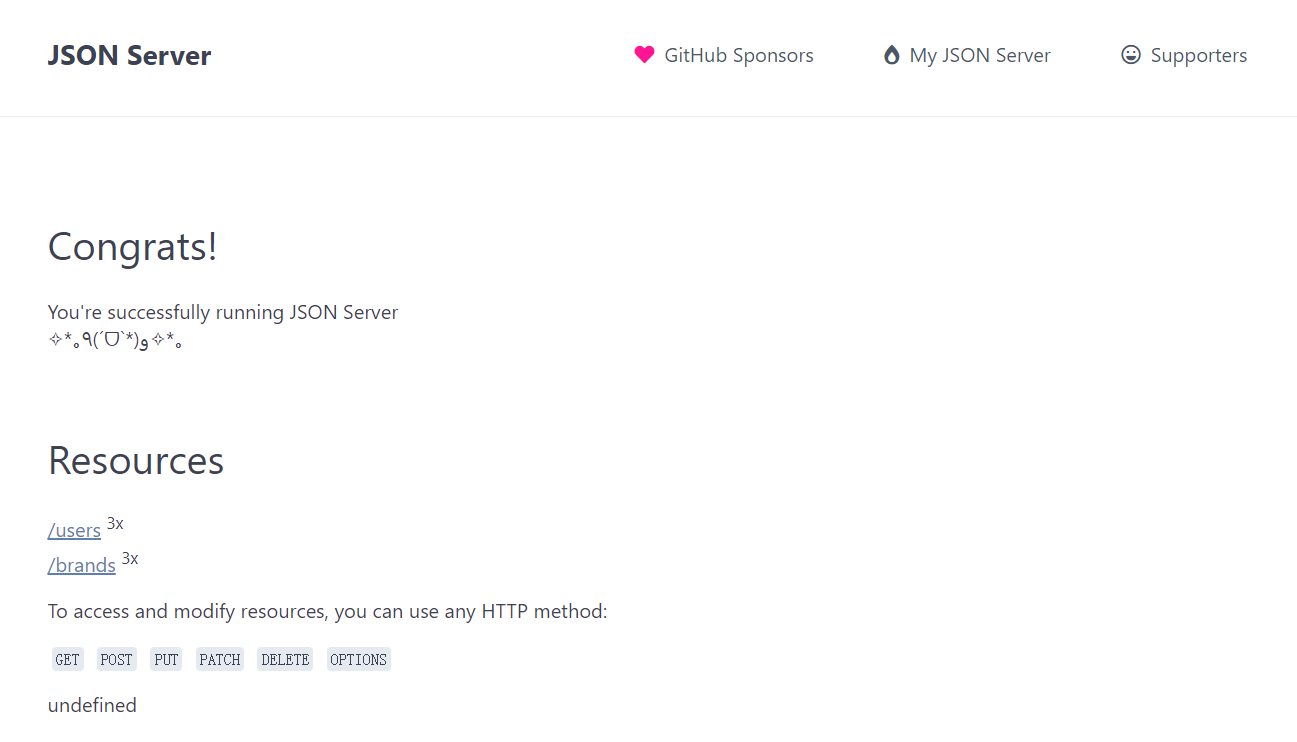
Task: Click the Resources heading
Action: click(x=136, y=460)
